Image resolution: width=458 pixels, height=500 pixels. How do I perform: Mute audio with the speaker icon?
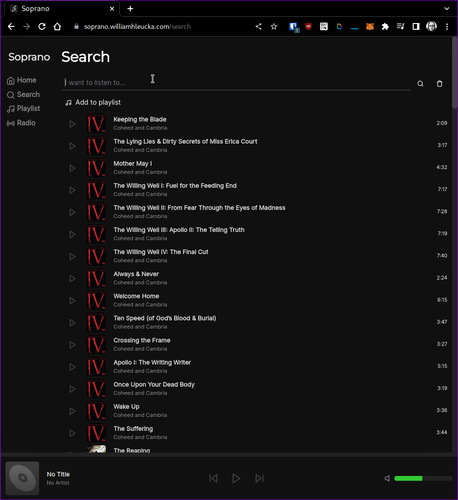pos(387,478)
